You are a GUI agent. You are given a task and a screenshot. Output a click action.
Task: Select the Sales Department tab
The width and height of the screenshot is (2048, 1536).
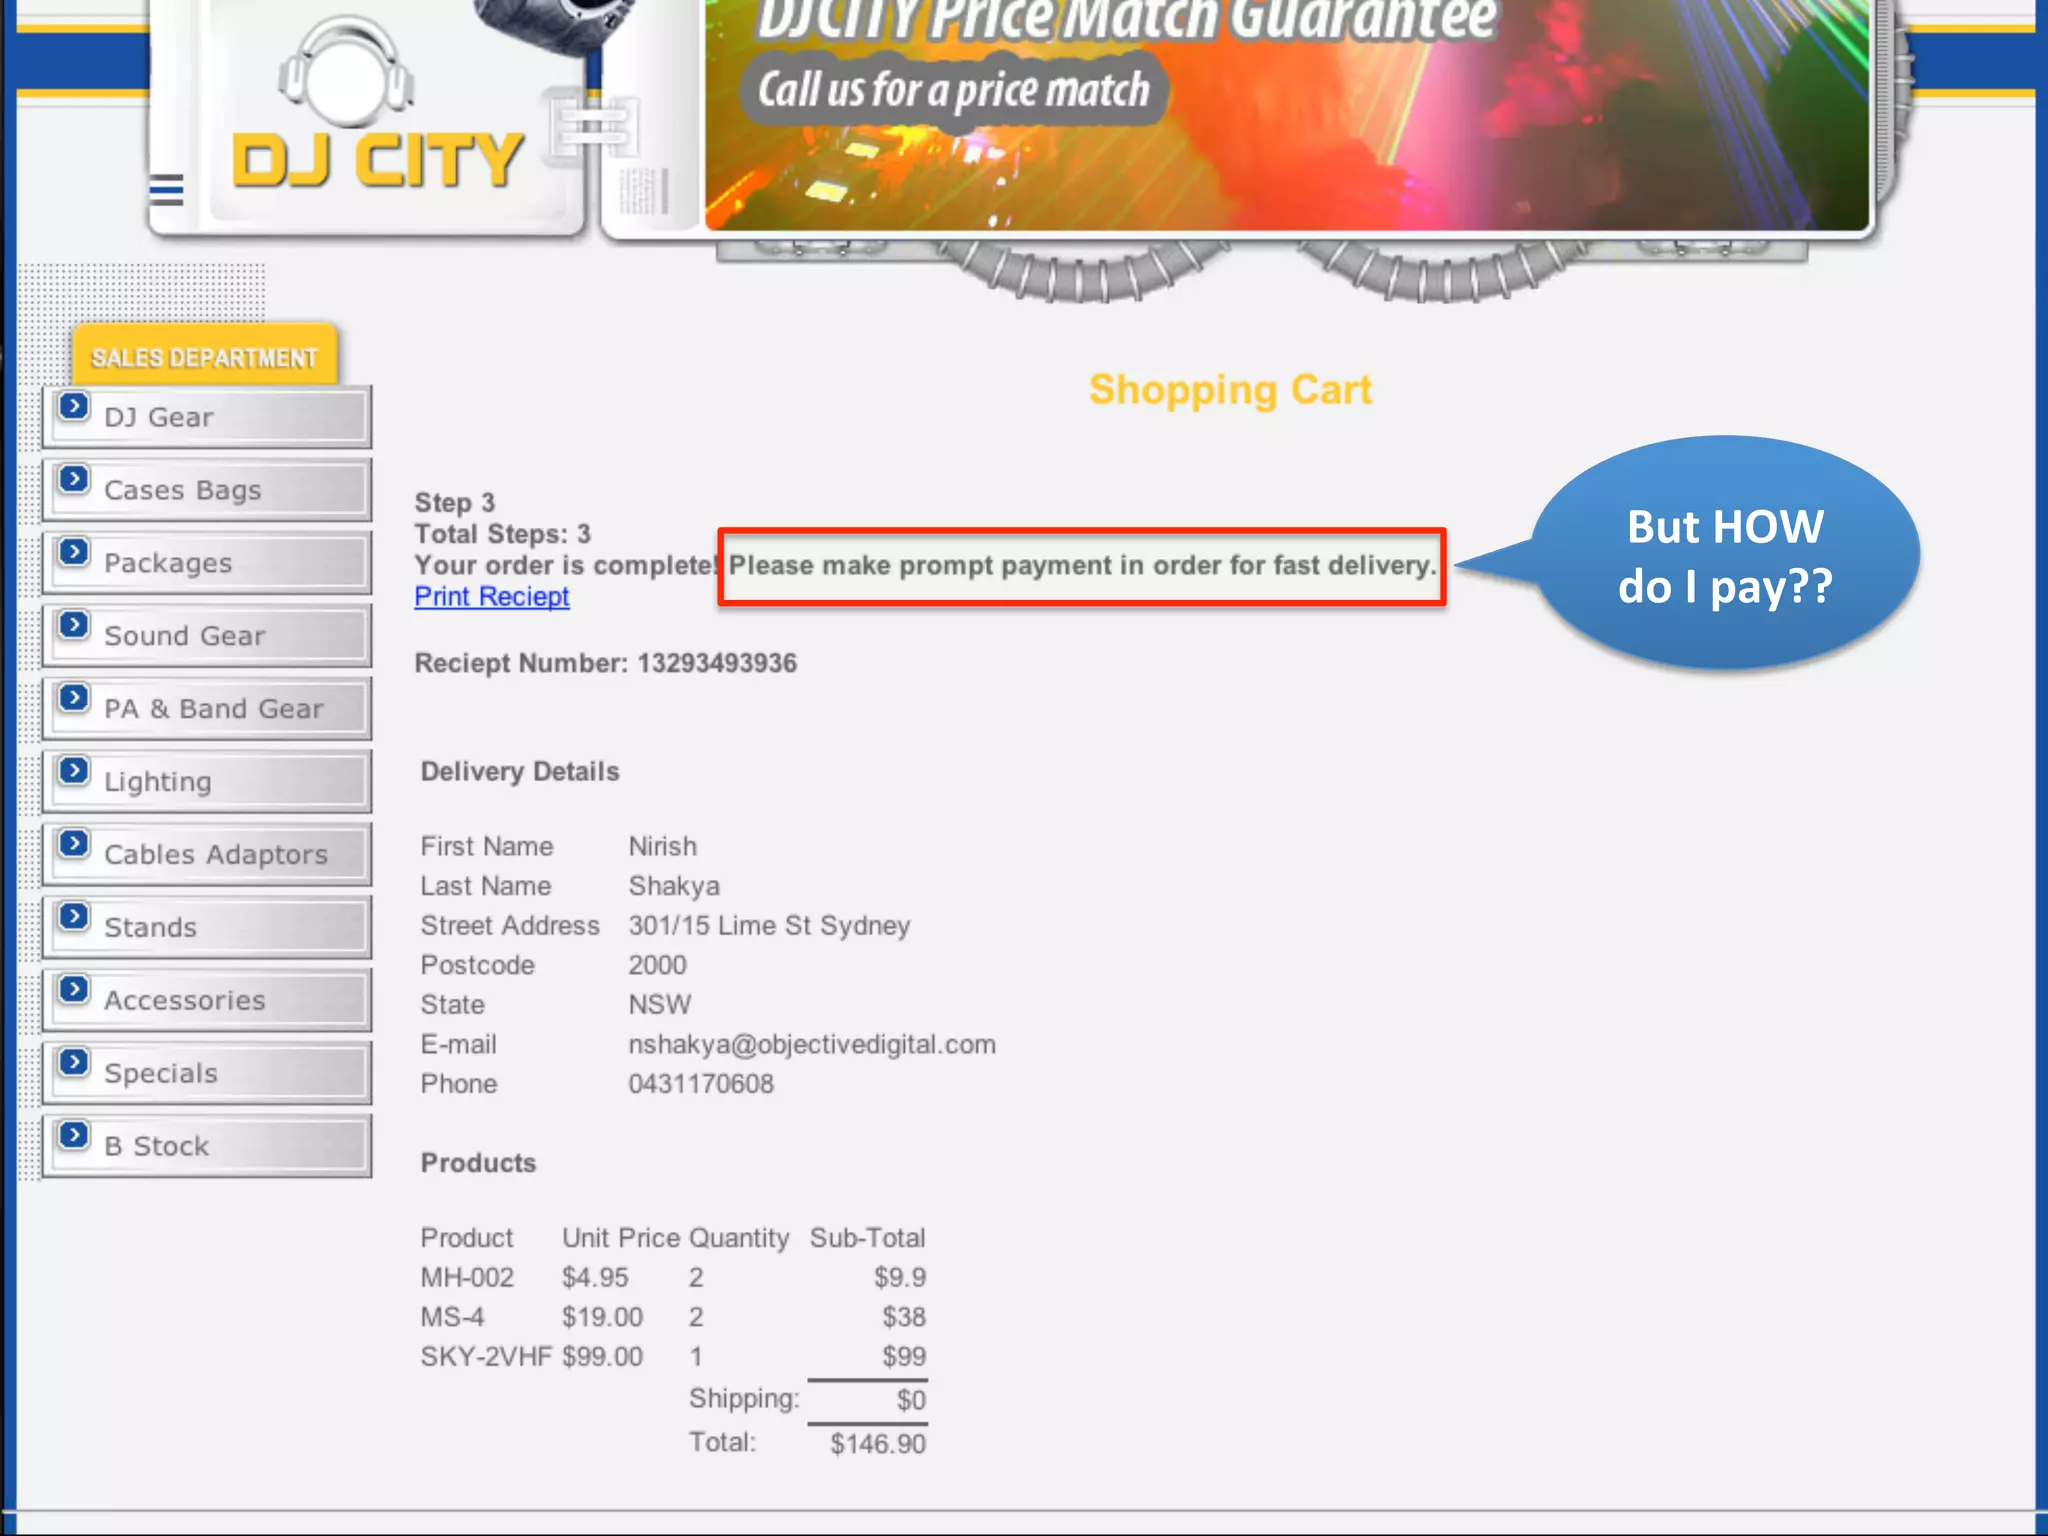tap(204, 357)
